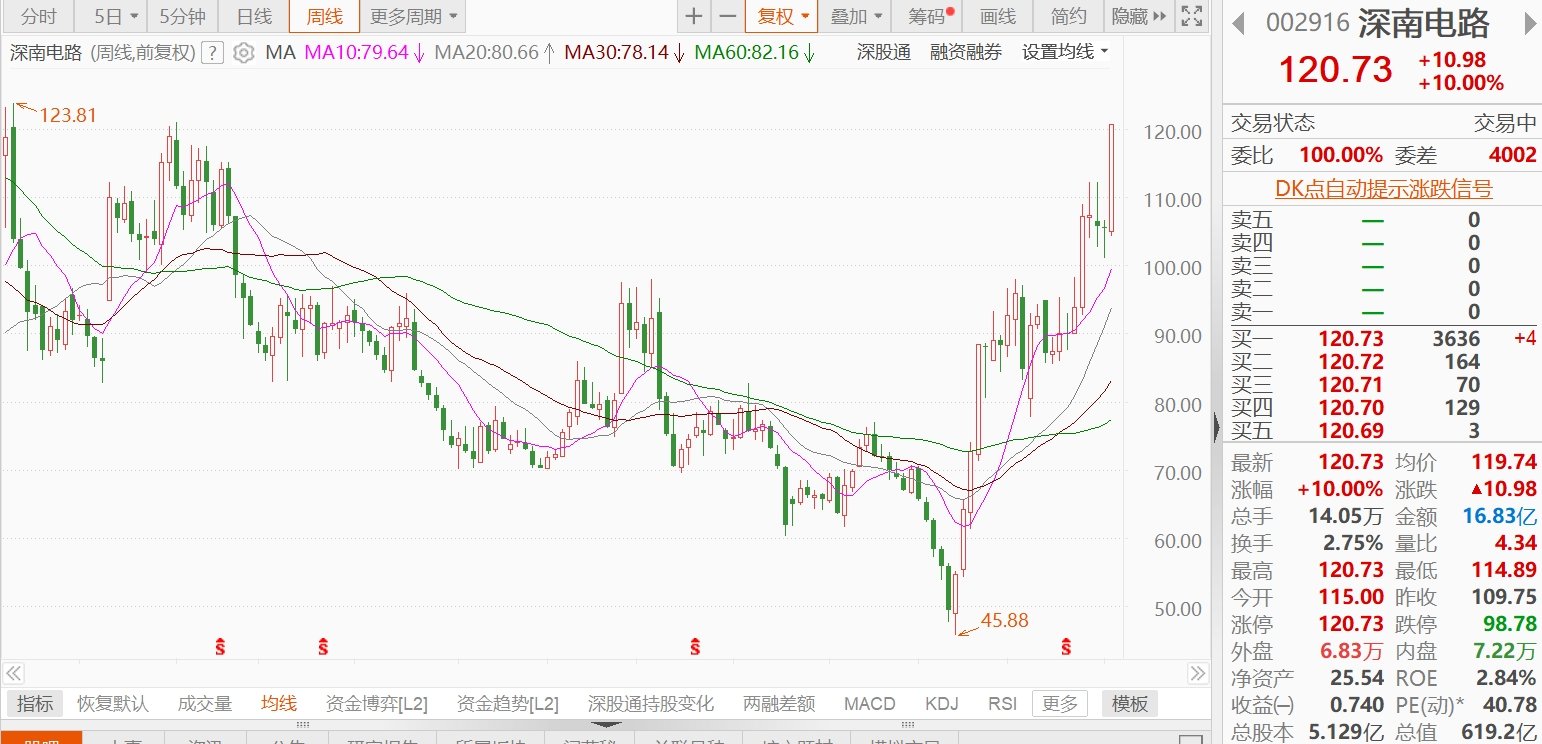Viewport: 1542px width, 744px height.
Task: Click 恢复默认 to reset indicators
Action: coord(112,704)
